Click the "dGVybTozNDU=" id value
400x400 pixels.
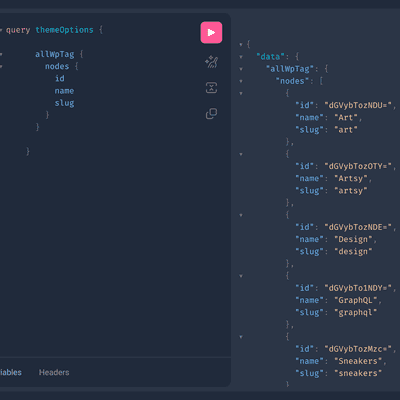coord(358,105)
